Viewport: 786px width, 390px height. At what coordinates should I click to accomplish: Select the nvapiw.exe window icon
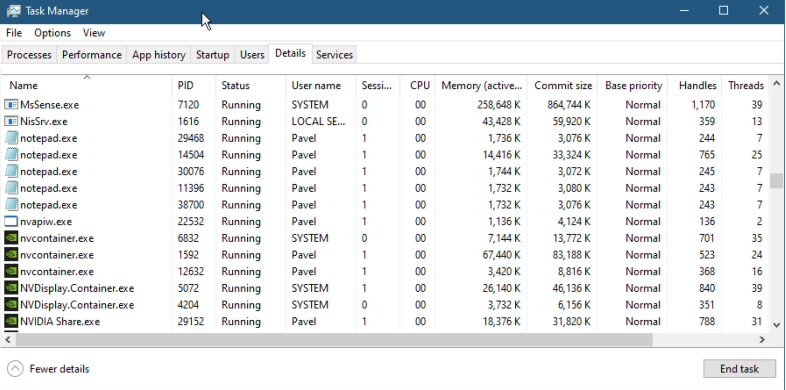pos(11,222)
